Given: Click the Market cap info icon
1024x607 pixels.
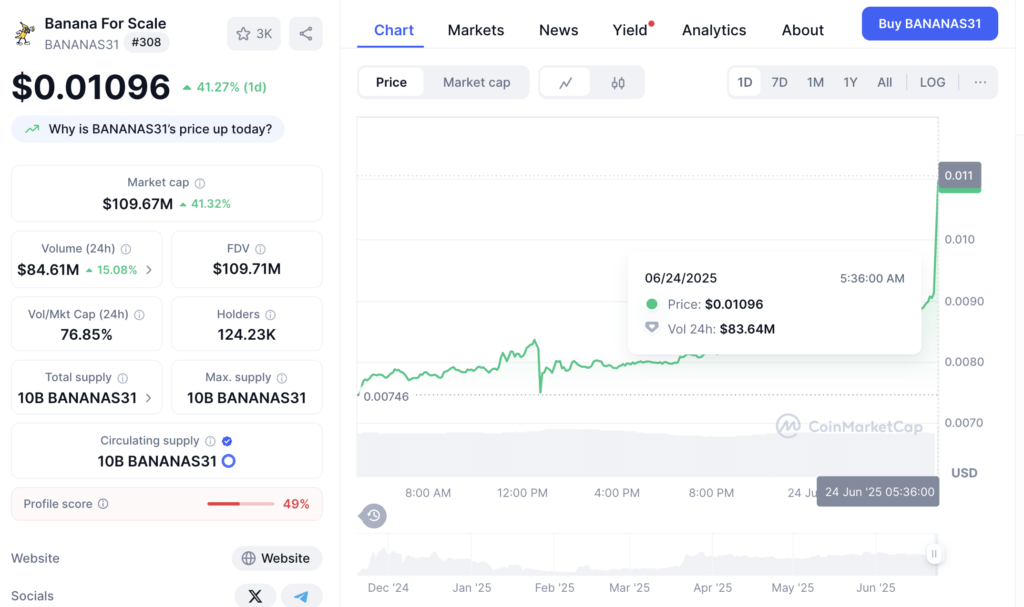Looking at the screenshot, I should pyautogui.click(x=200, y=184).
